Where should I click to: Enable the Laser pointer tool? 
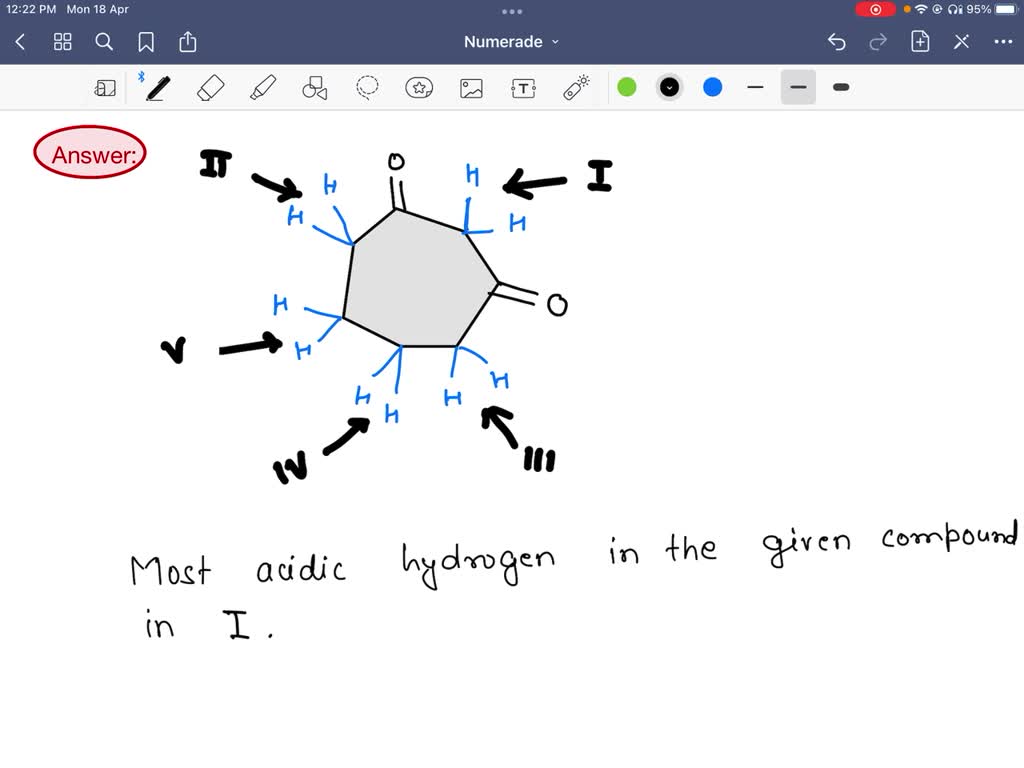click(574, 87)
